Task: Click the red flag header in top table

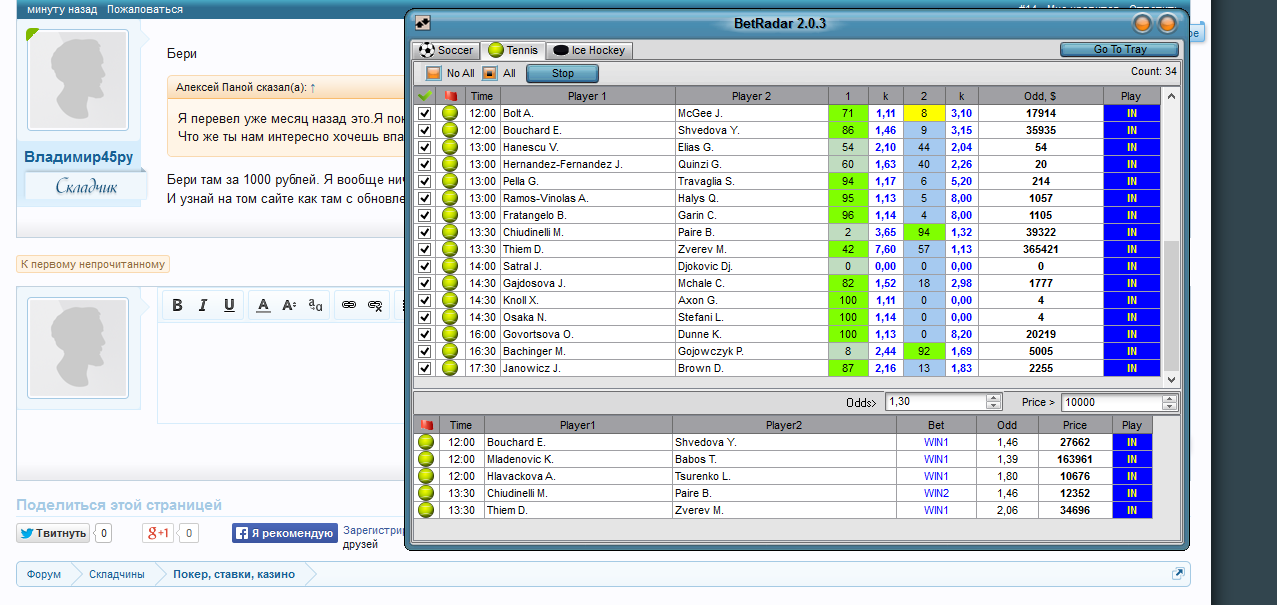Action: [x=451, y=96]
